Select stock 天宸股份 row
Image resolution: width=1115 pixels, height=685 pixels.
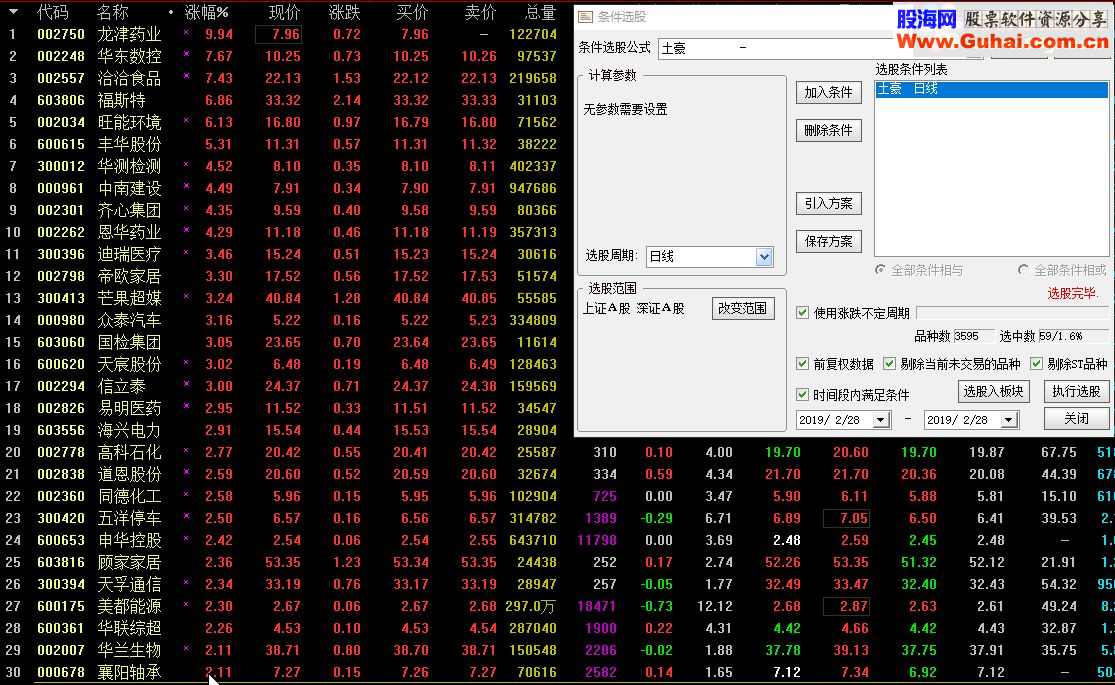coord(281,364)
